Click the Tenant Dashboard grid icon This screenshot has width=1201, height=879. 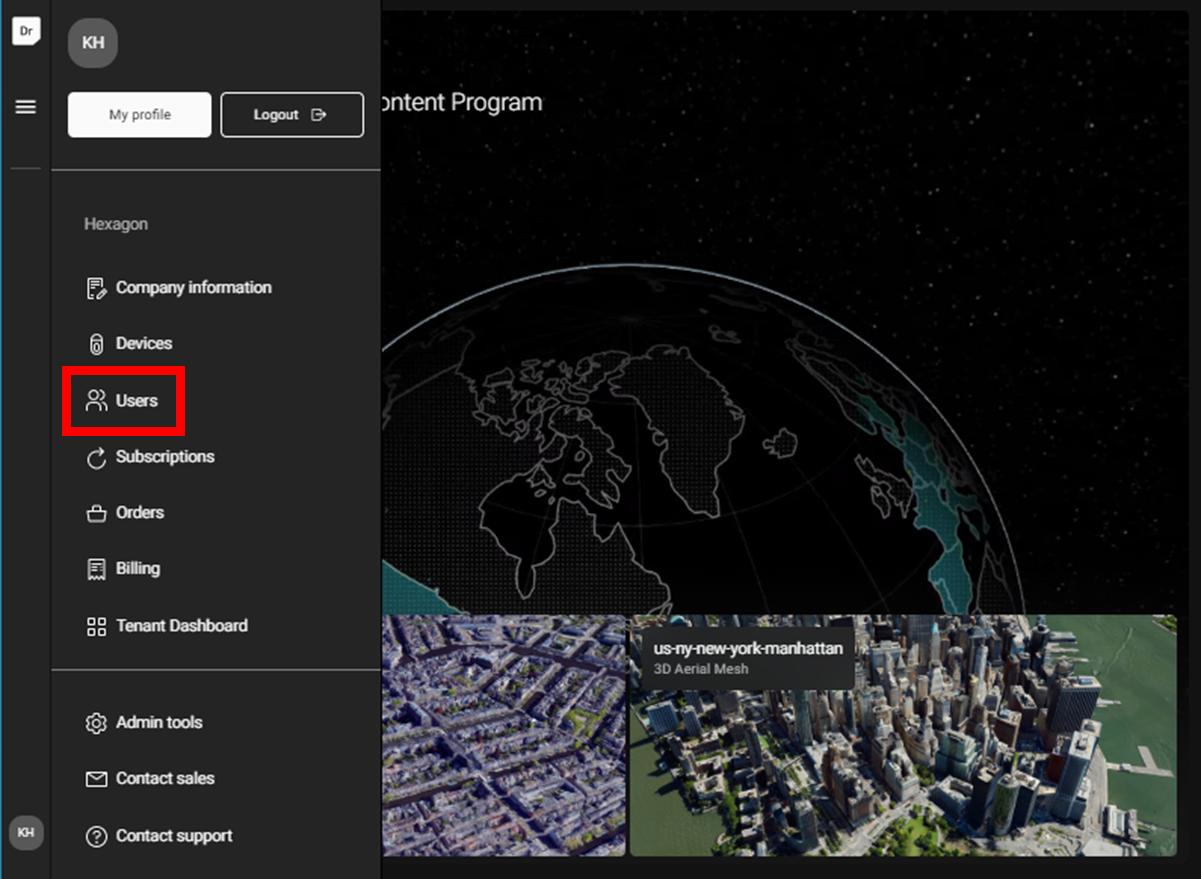pos(96,626)
